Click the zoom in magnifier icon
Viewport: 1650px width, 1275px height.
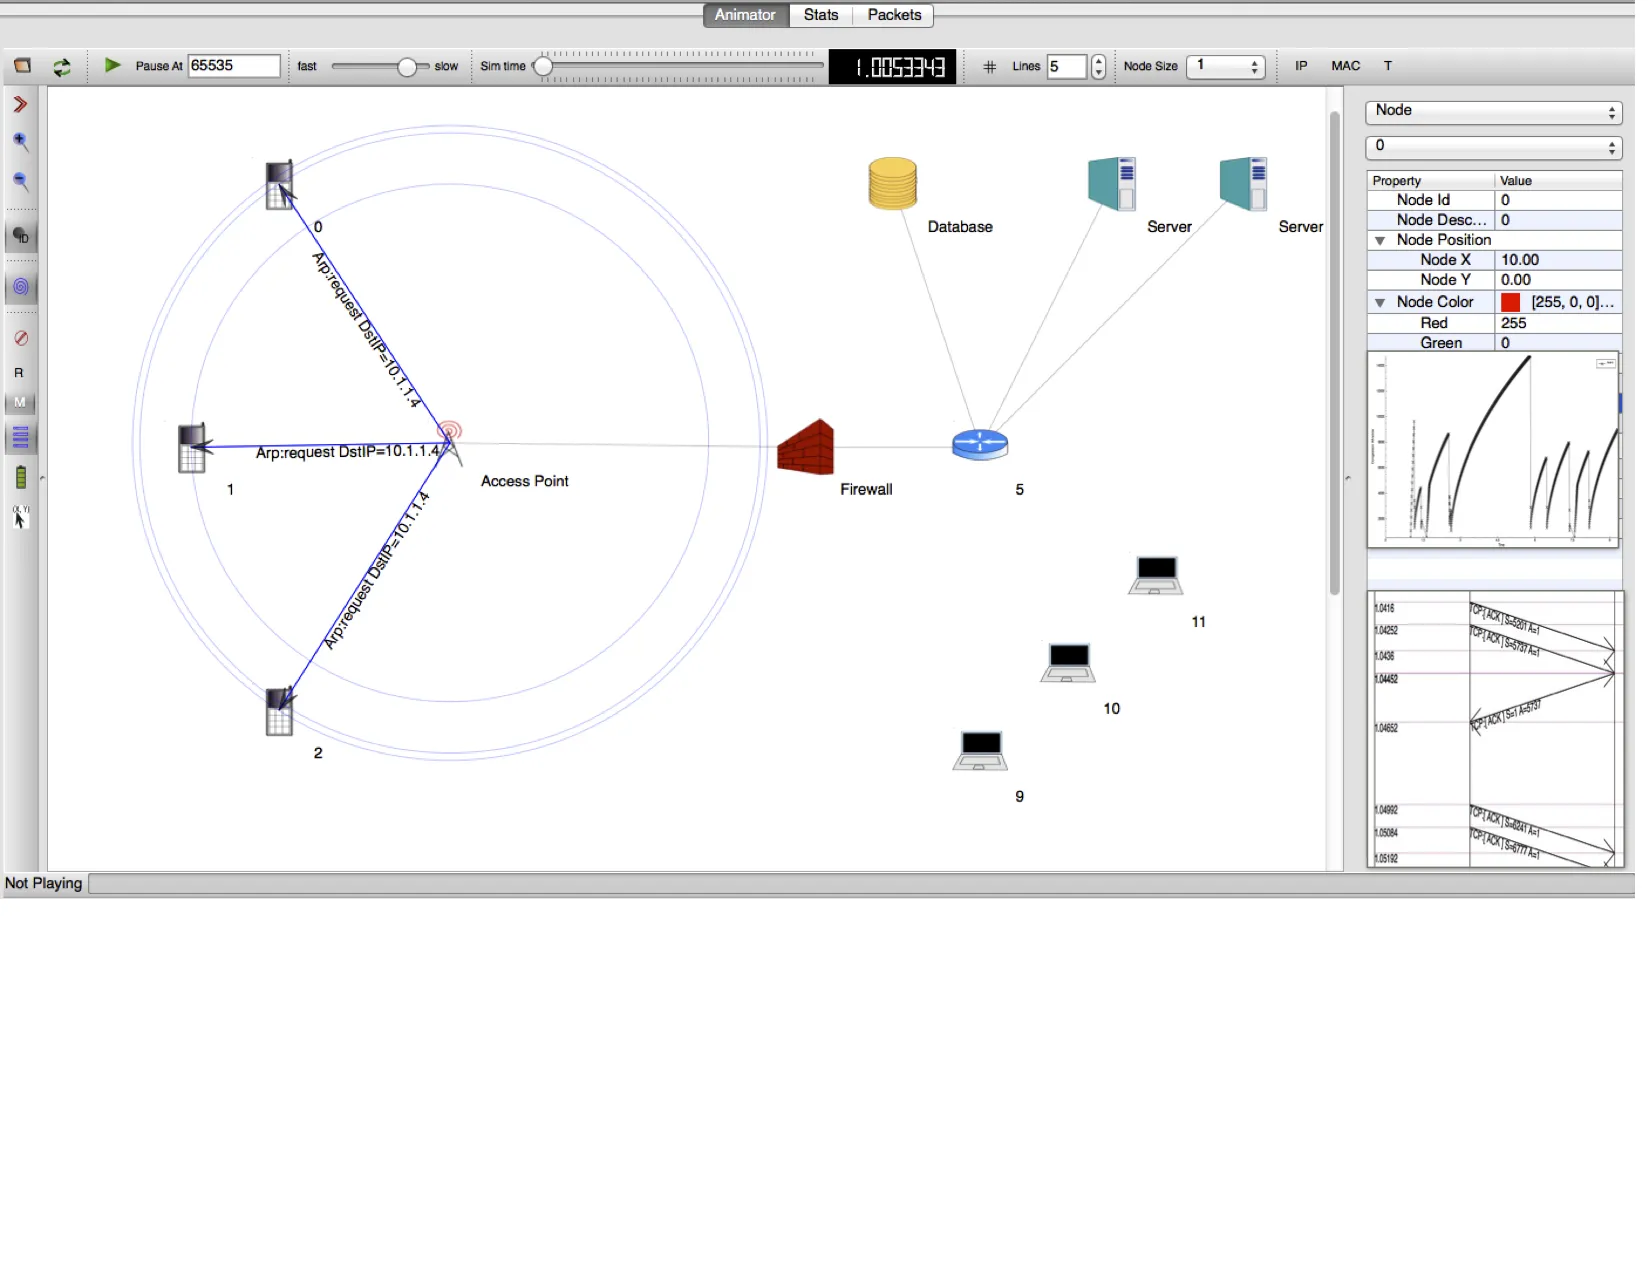point(21,142)
